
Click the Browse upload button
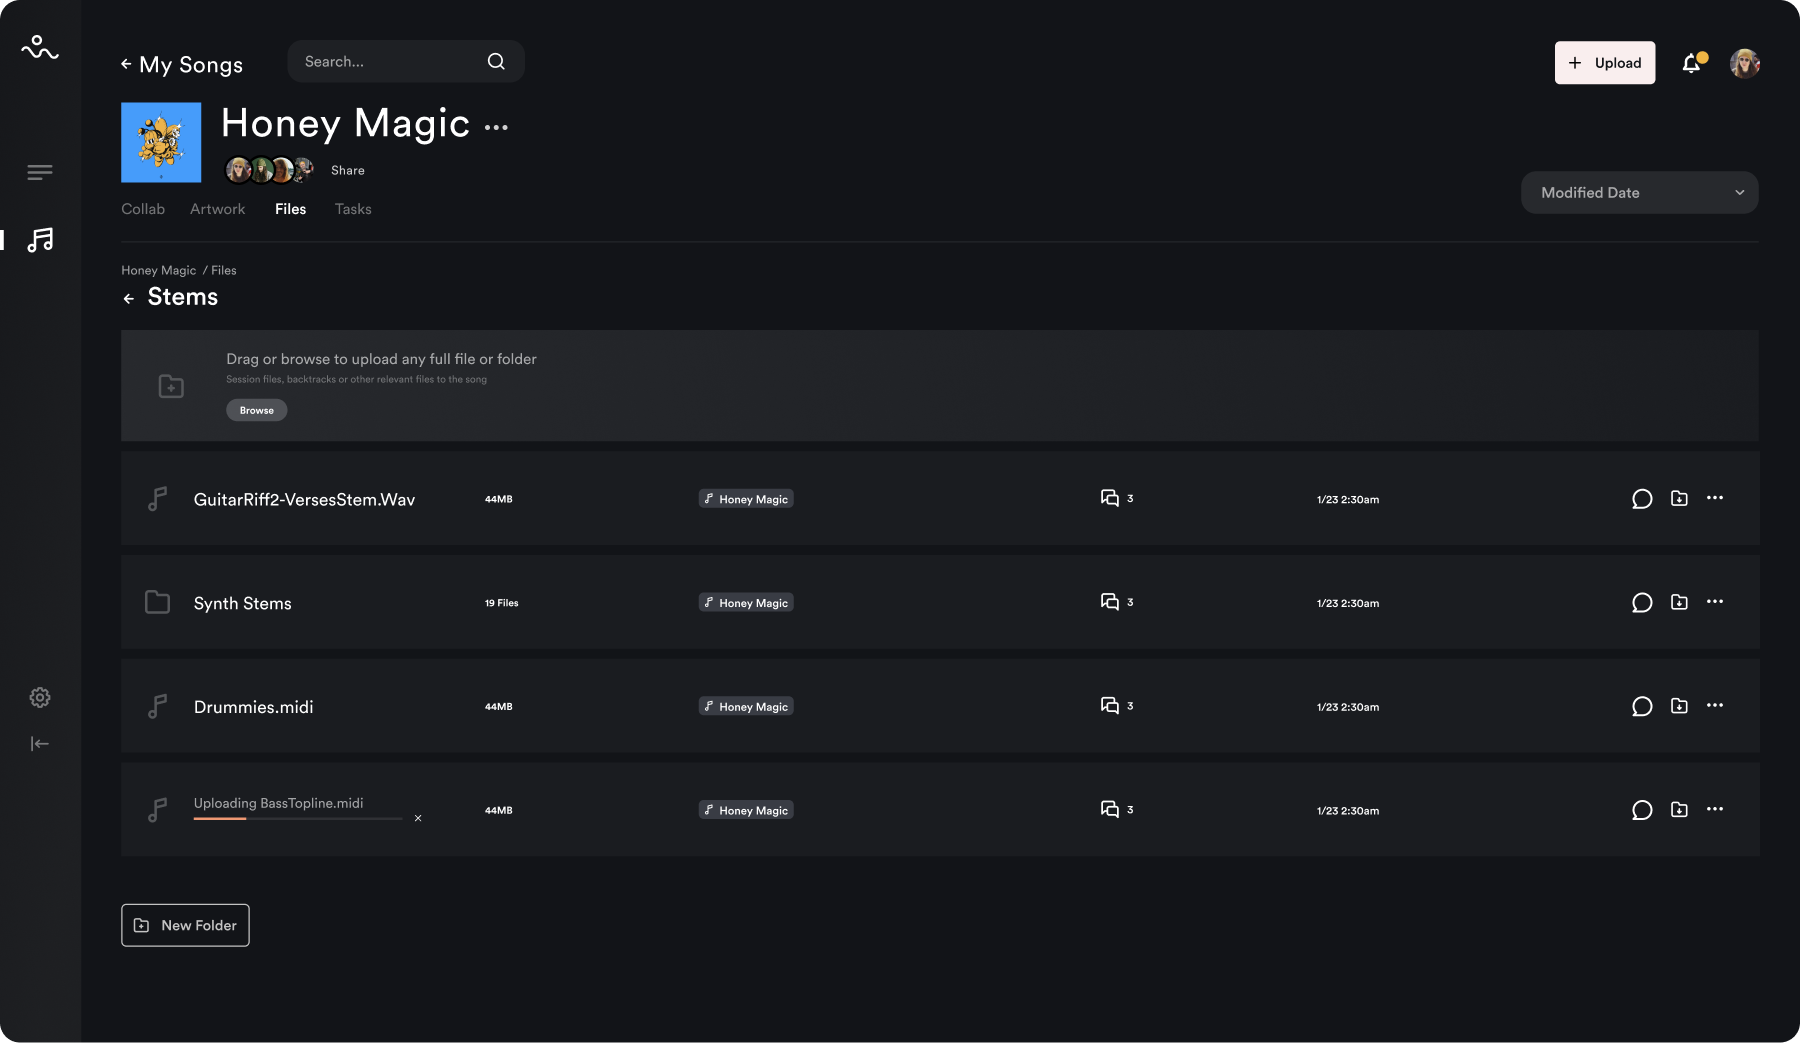pyautogui.click(x=256, y=410)
